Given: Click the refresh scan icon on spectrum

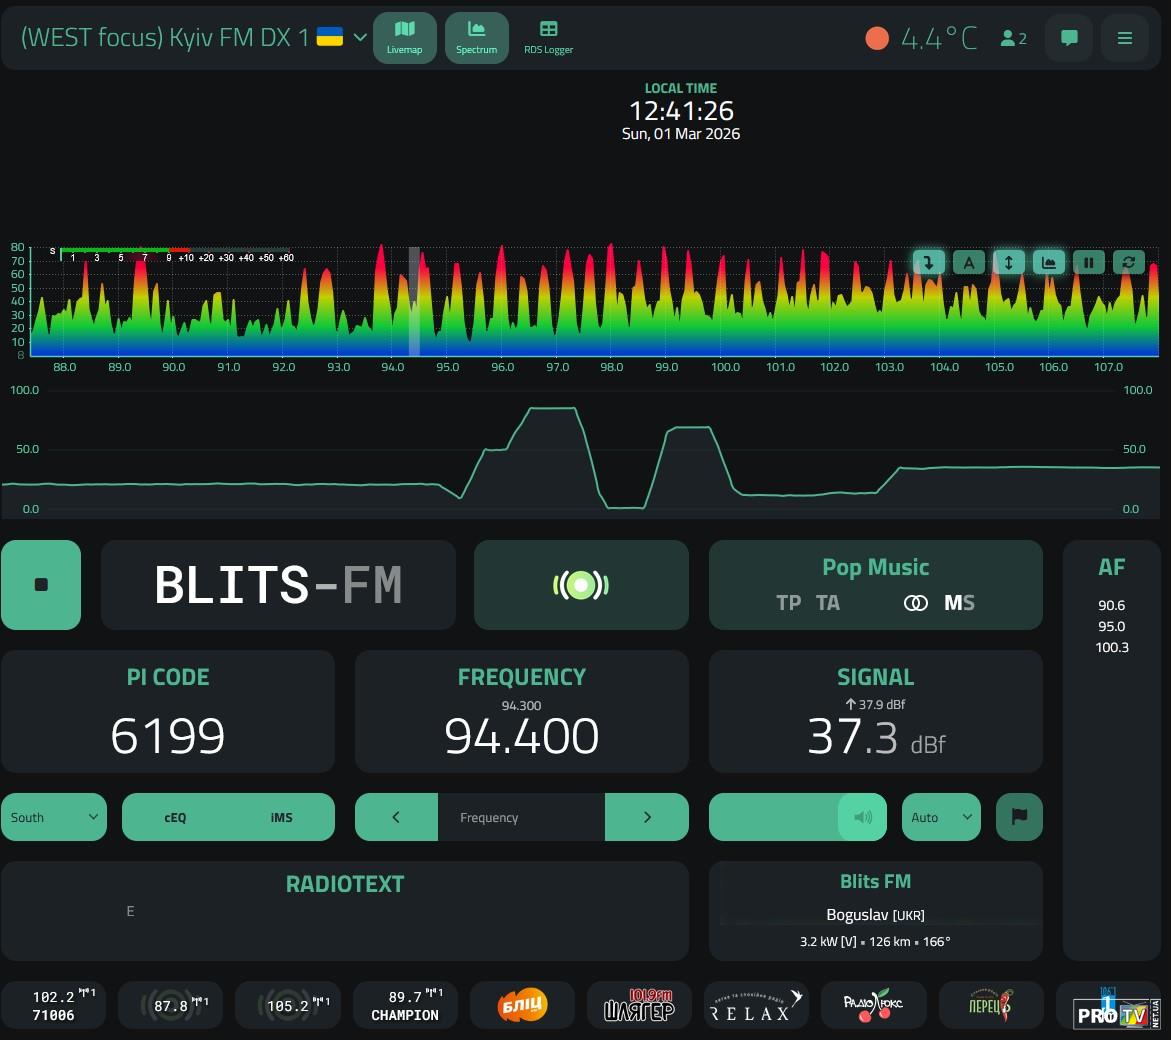Looking at the screenshot, I should click(1128, 262).
